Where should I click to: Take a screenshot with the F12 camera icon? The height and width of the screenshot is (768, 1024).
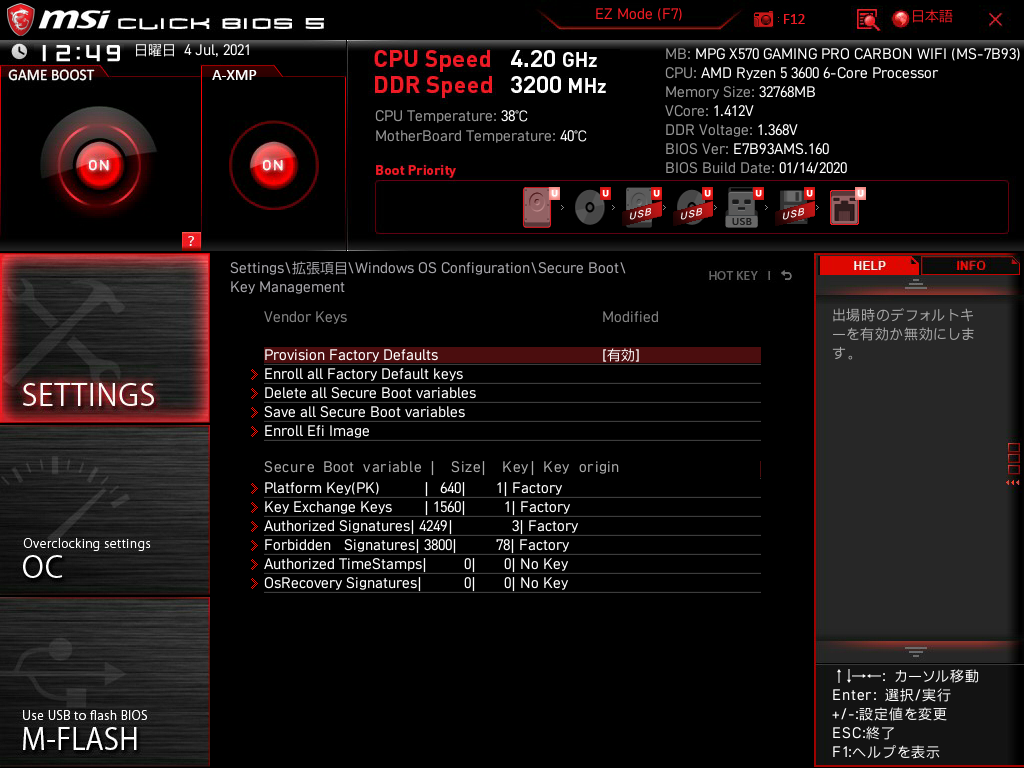click(x=763, y=19)
